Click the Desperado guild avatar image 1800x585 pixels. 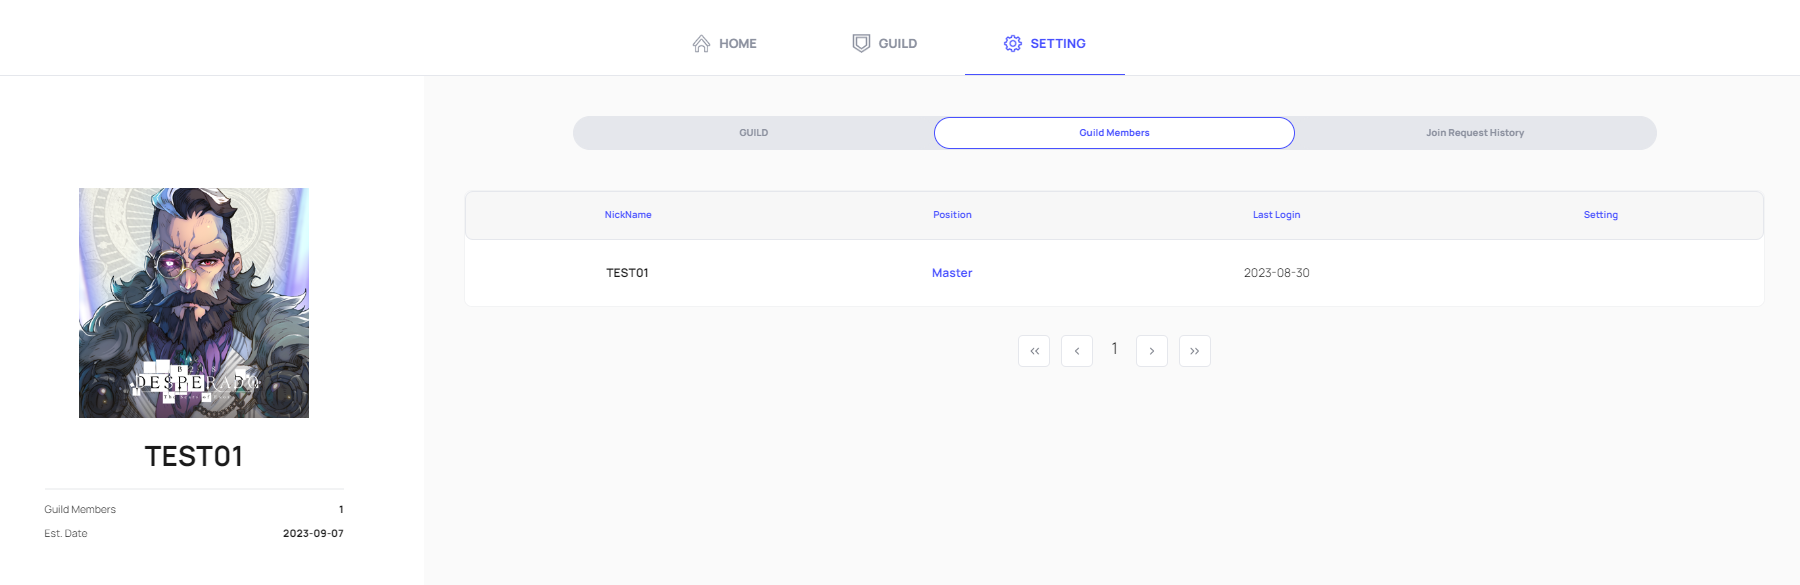(194, 303)
